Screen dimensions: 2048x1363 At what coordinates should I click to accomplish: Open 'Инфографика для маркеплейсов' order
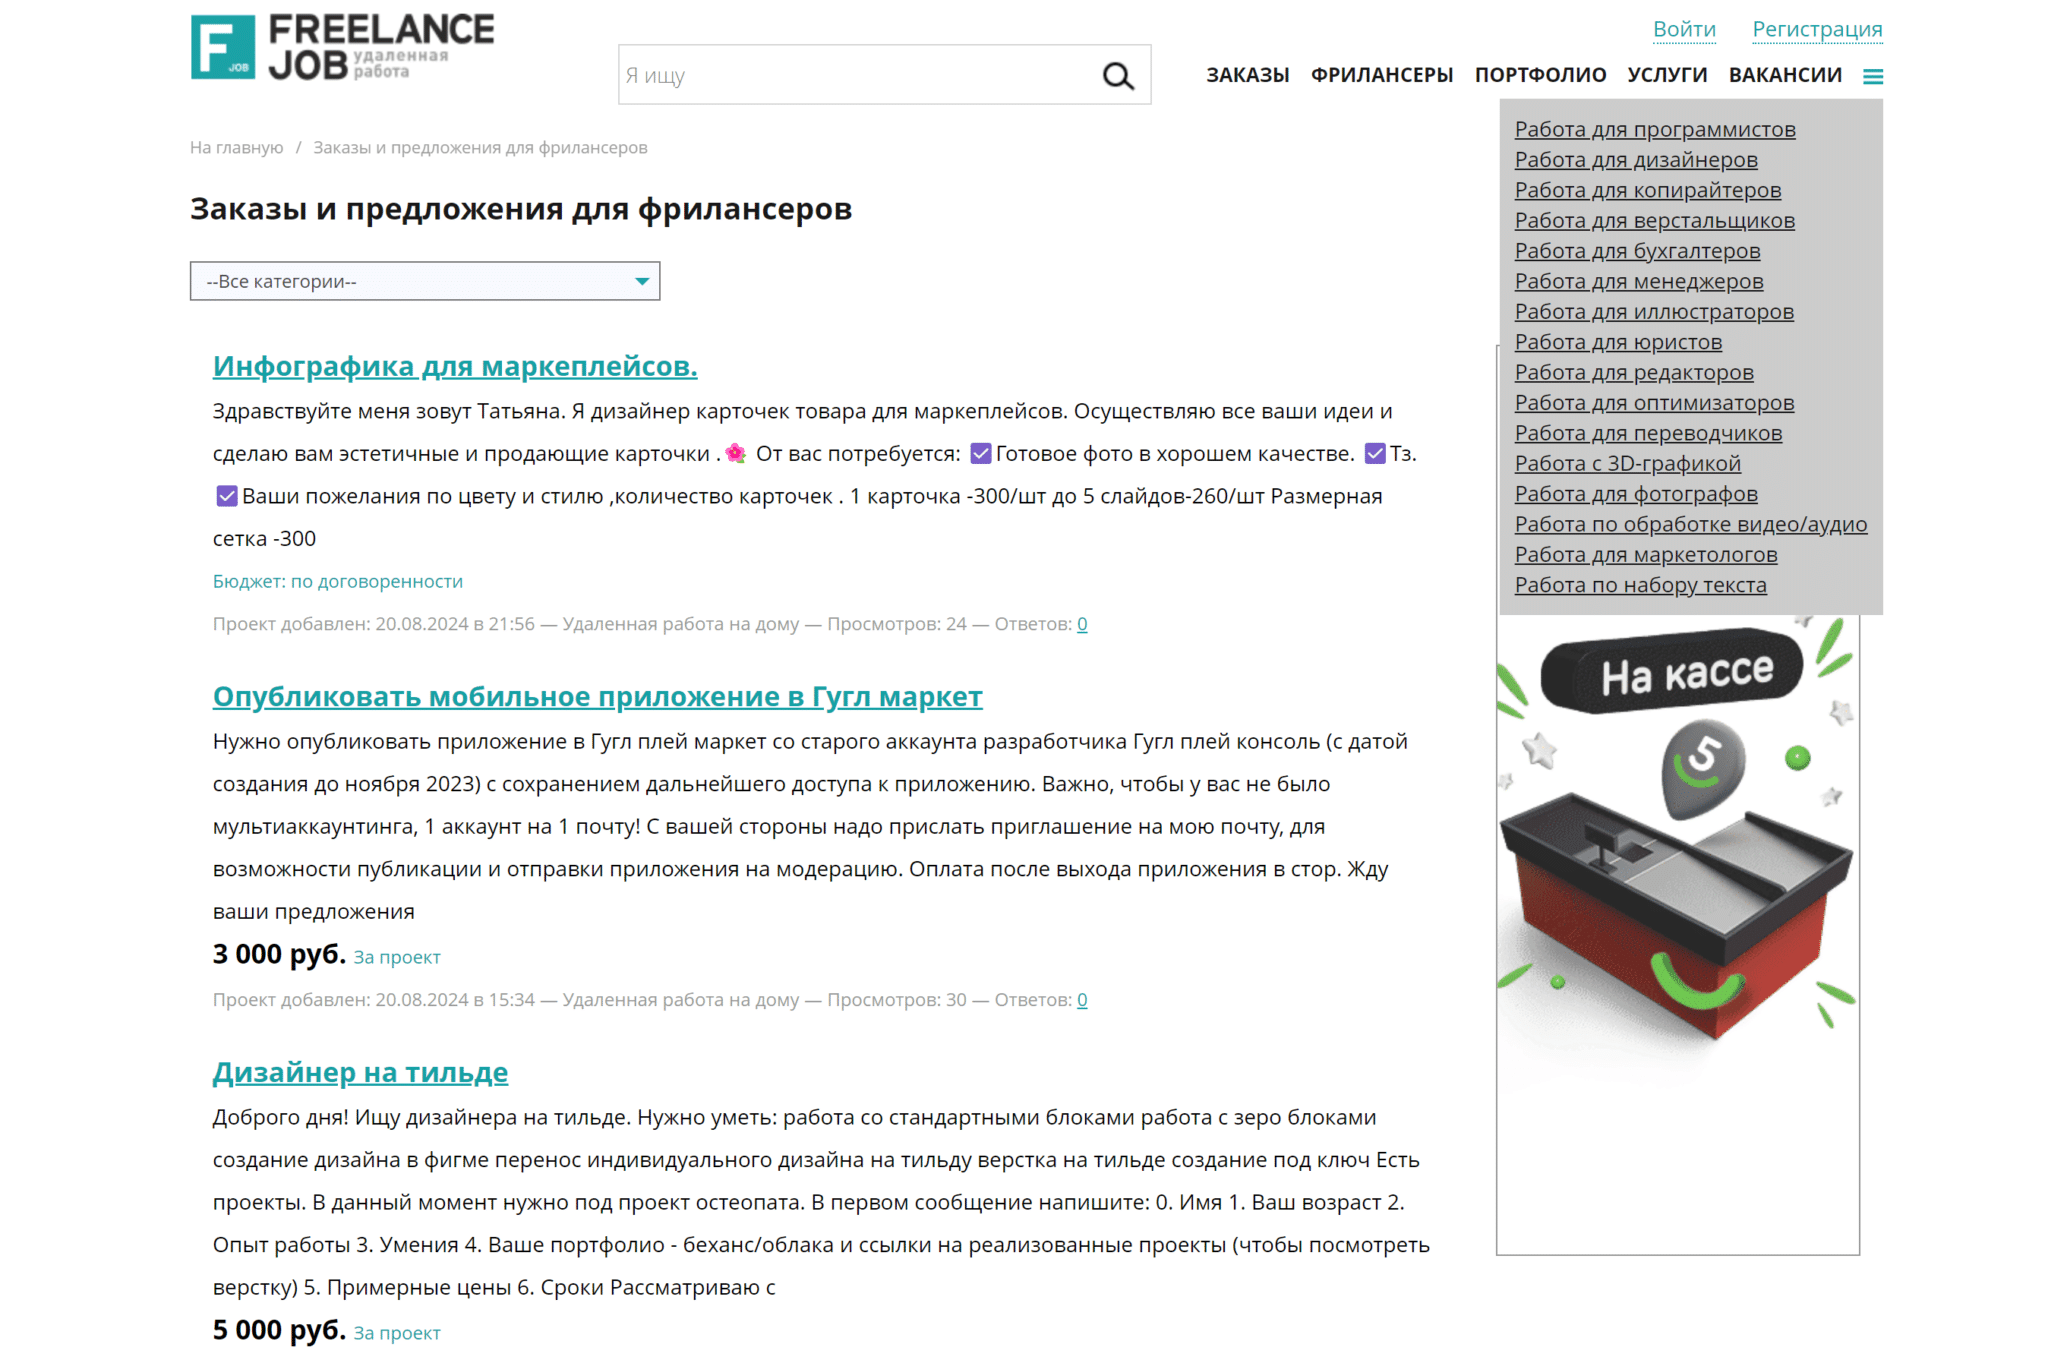coord(455,367)
